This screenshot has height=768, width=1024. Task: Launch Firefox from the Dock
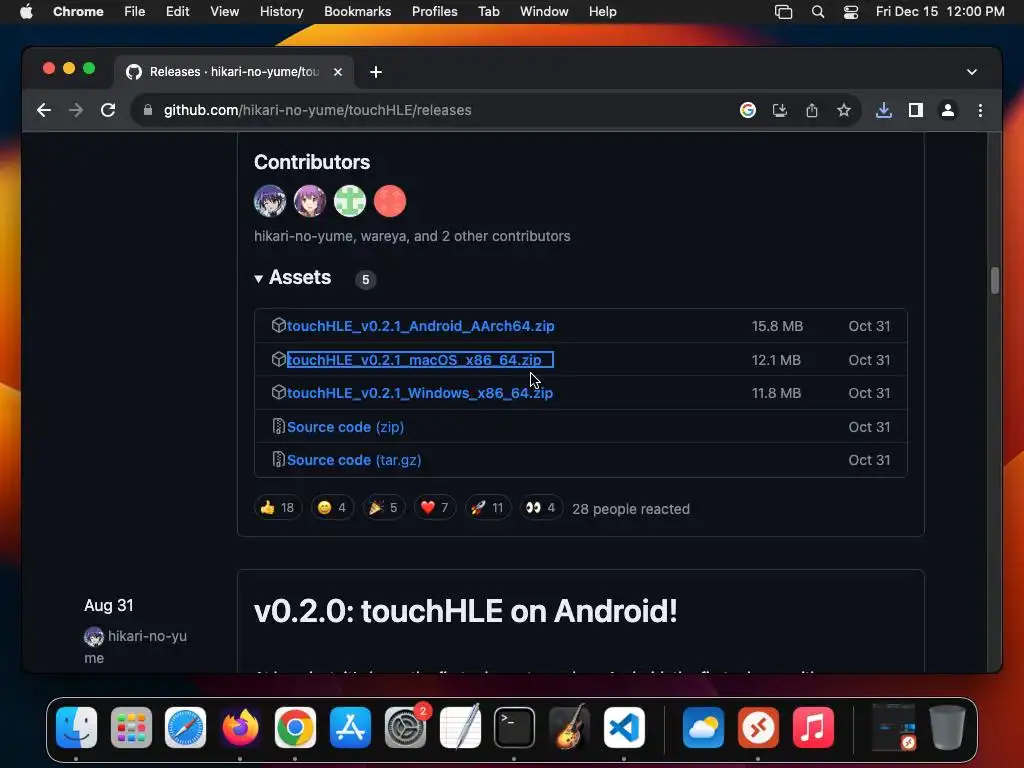(x=240, y=727)
